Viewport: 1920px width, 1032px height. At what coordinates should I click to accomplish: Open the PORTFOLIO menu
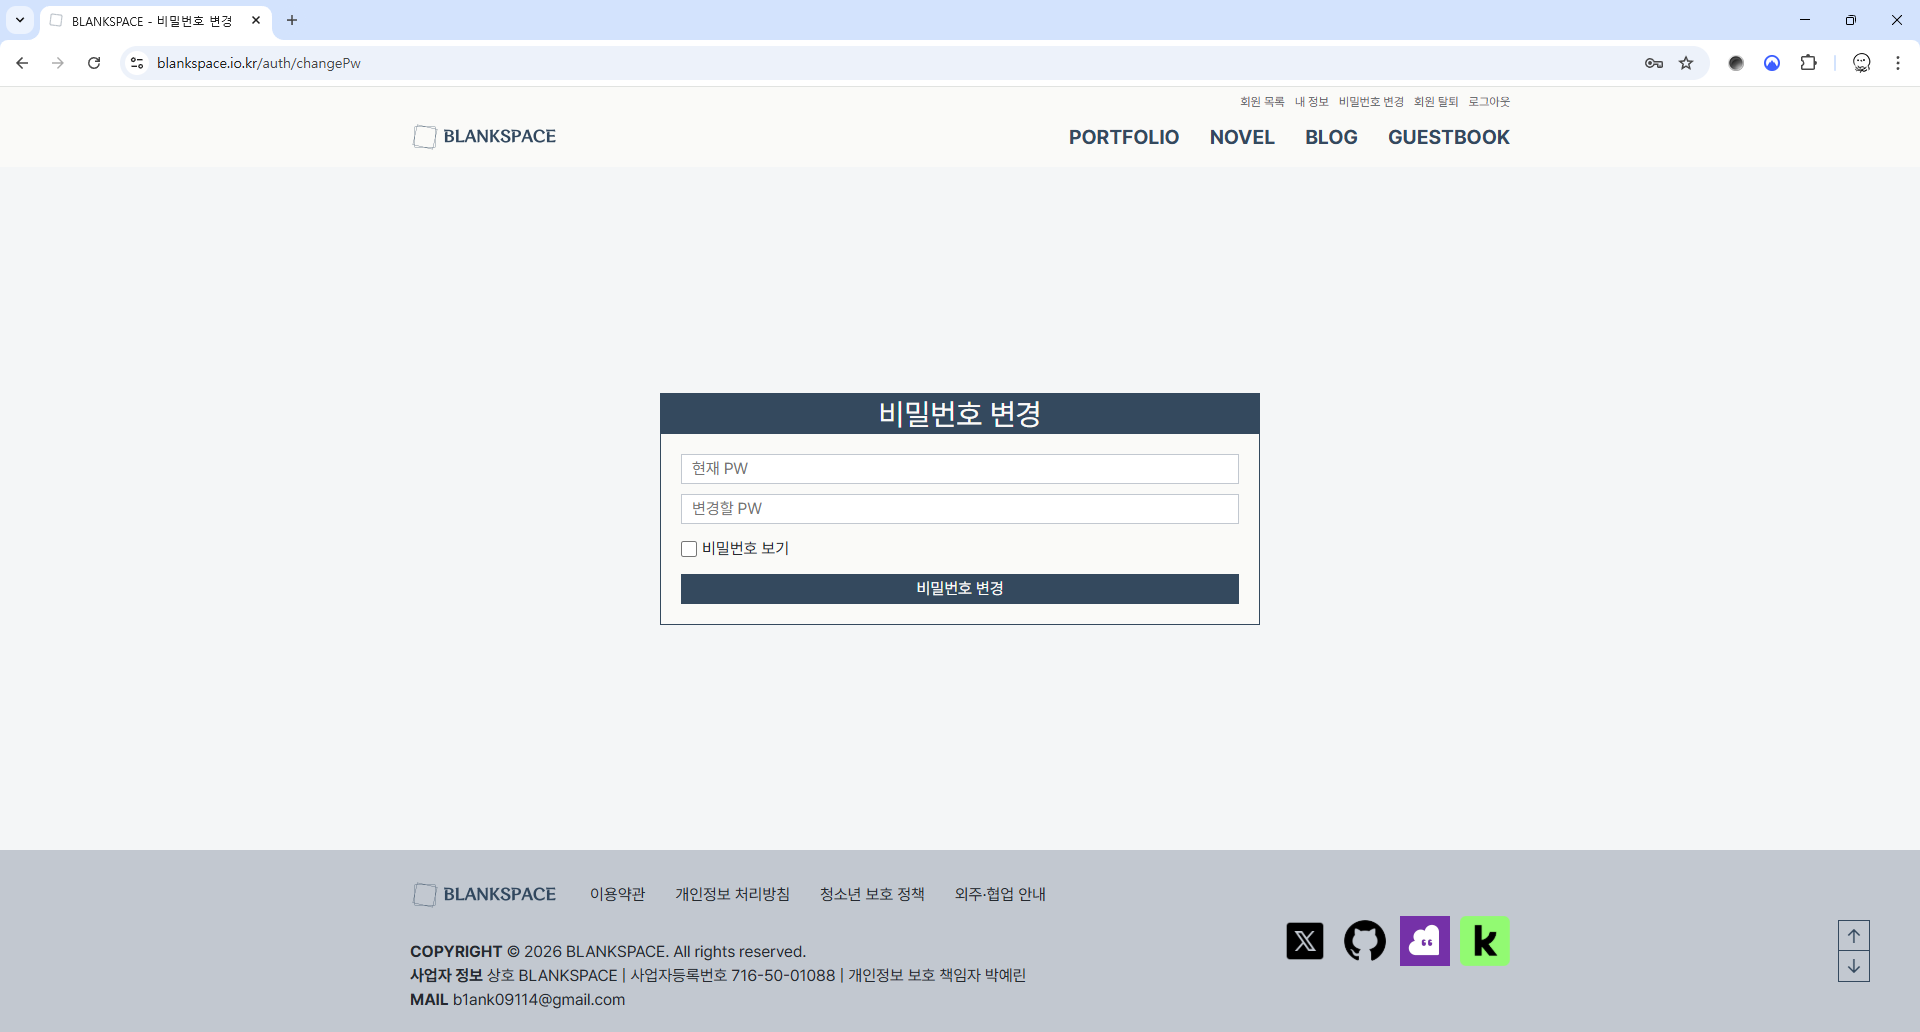[x=1123, y=137]
